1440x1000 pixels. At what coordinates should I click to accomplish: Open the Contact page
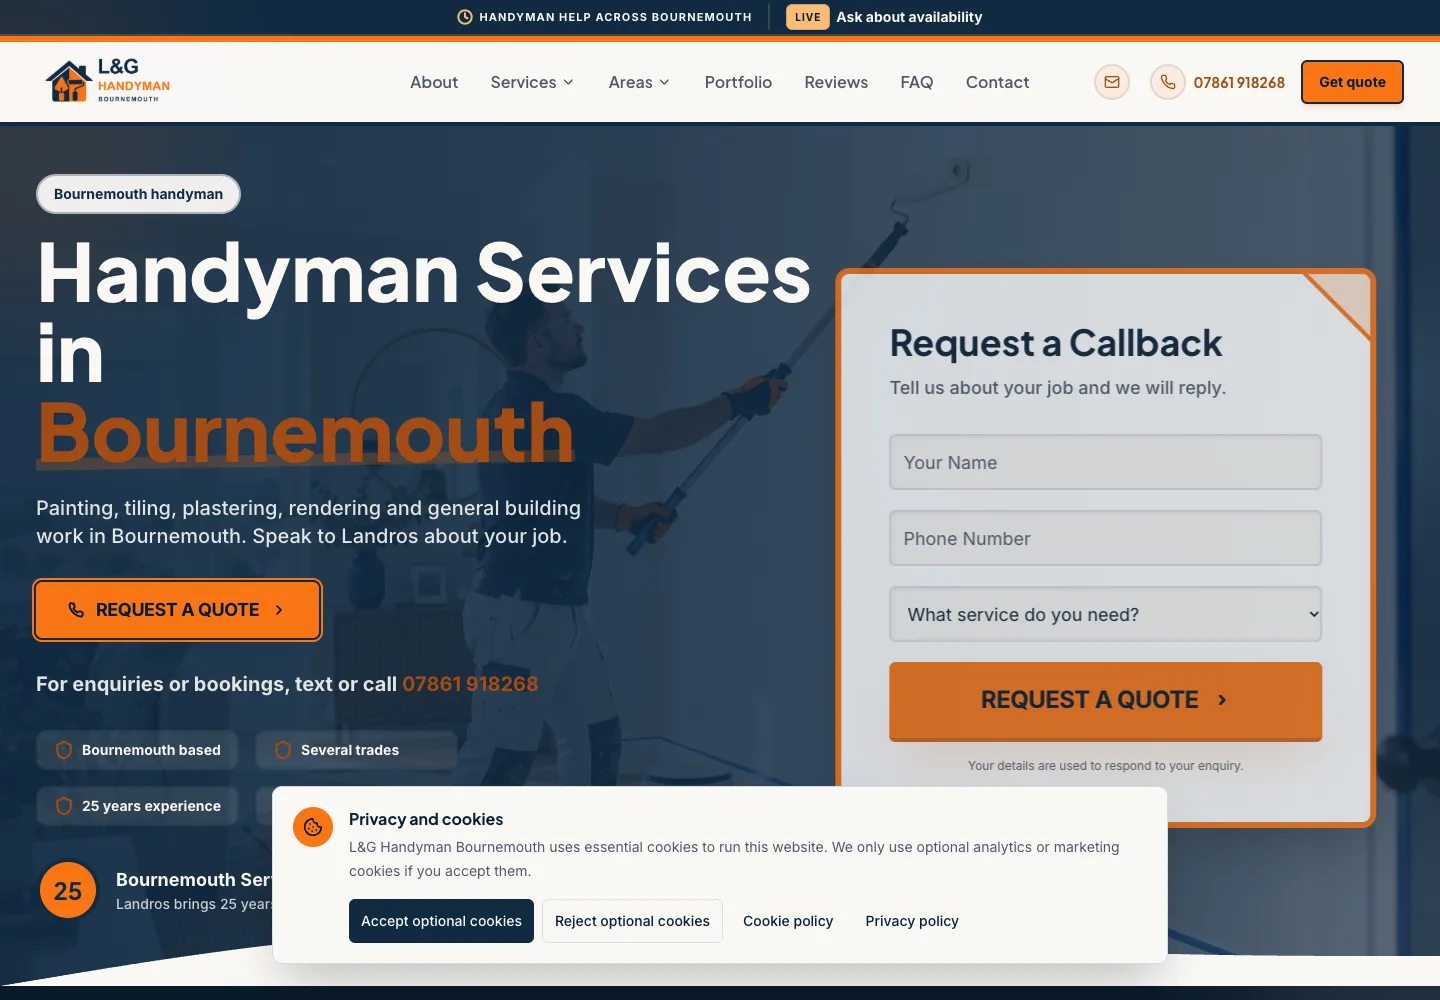[x=997, y=82]
